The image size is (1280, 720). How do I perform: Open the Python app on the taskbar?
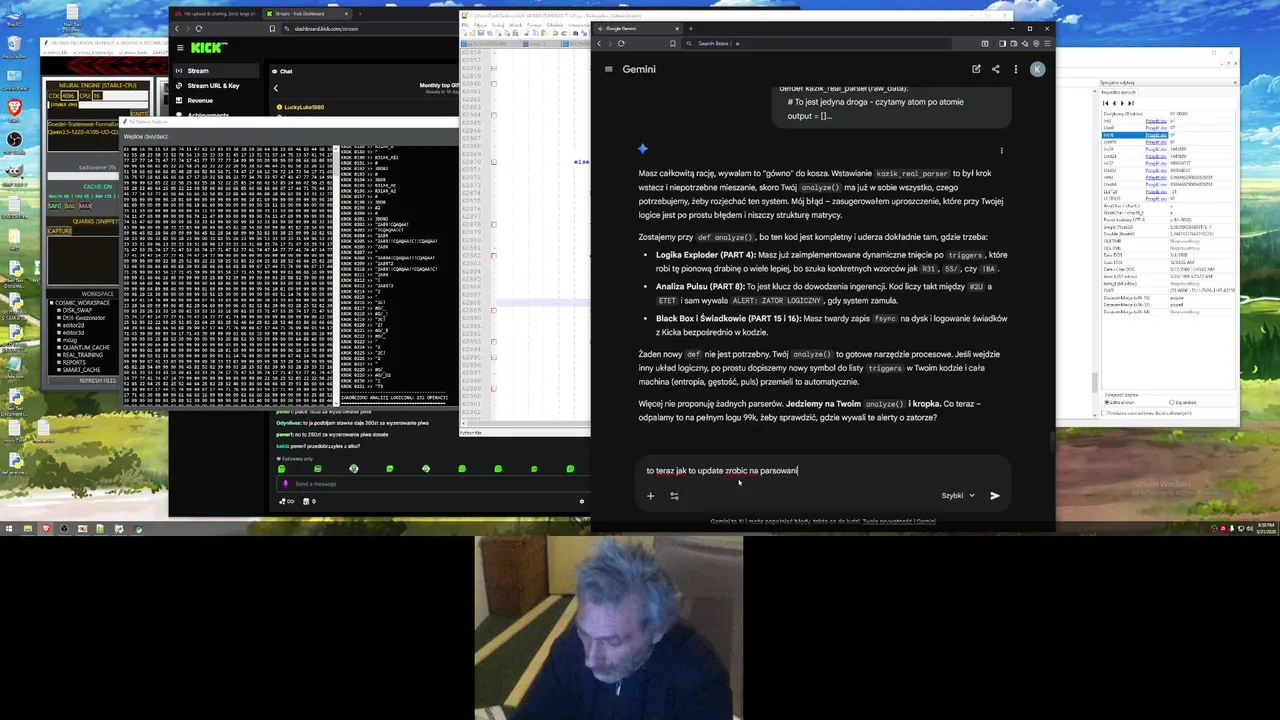pyautogui.click(x=138, y=529)
